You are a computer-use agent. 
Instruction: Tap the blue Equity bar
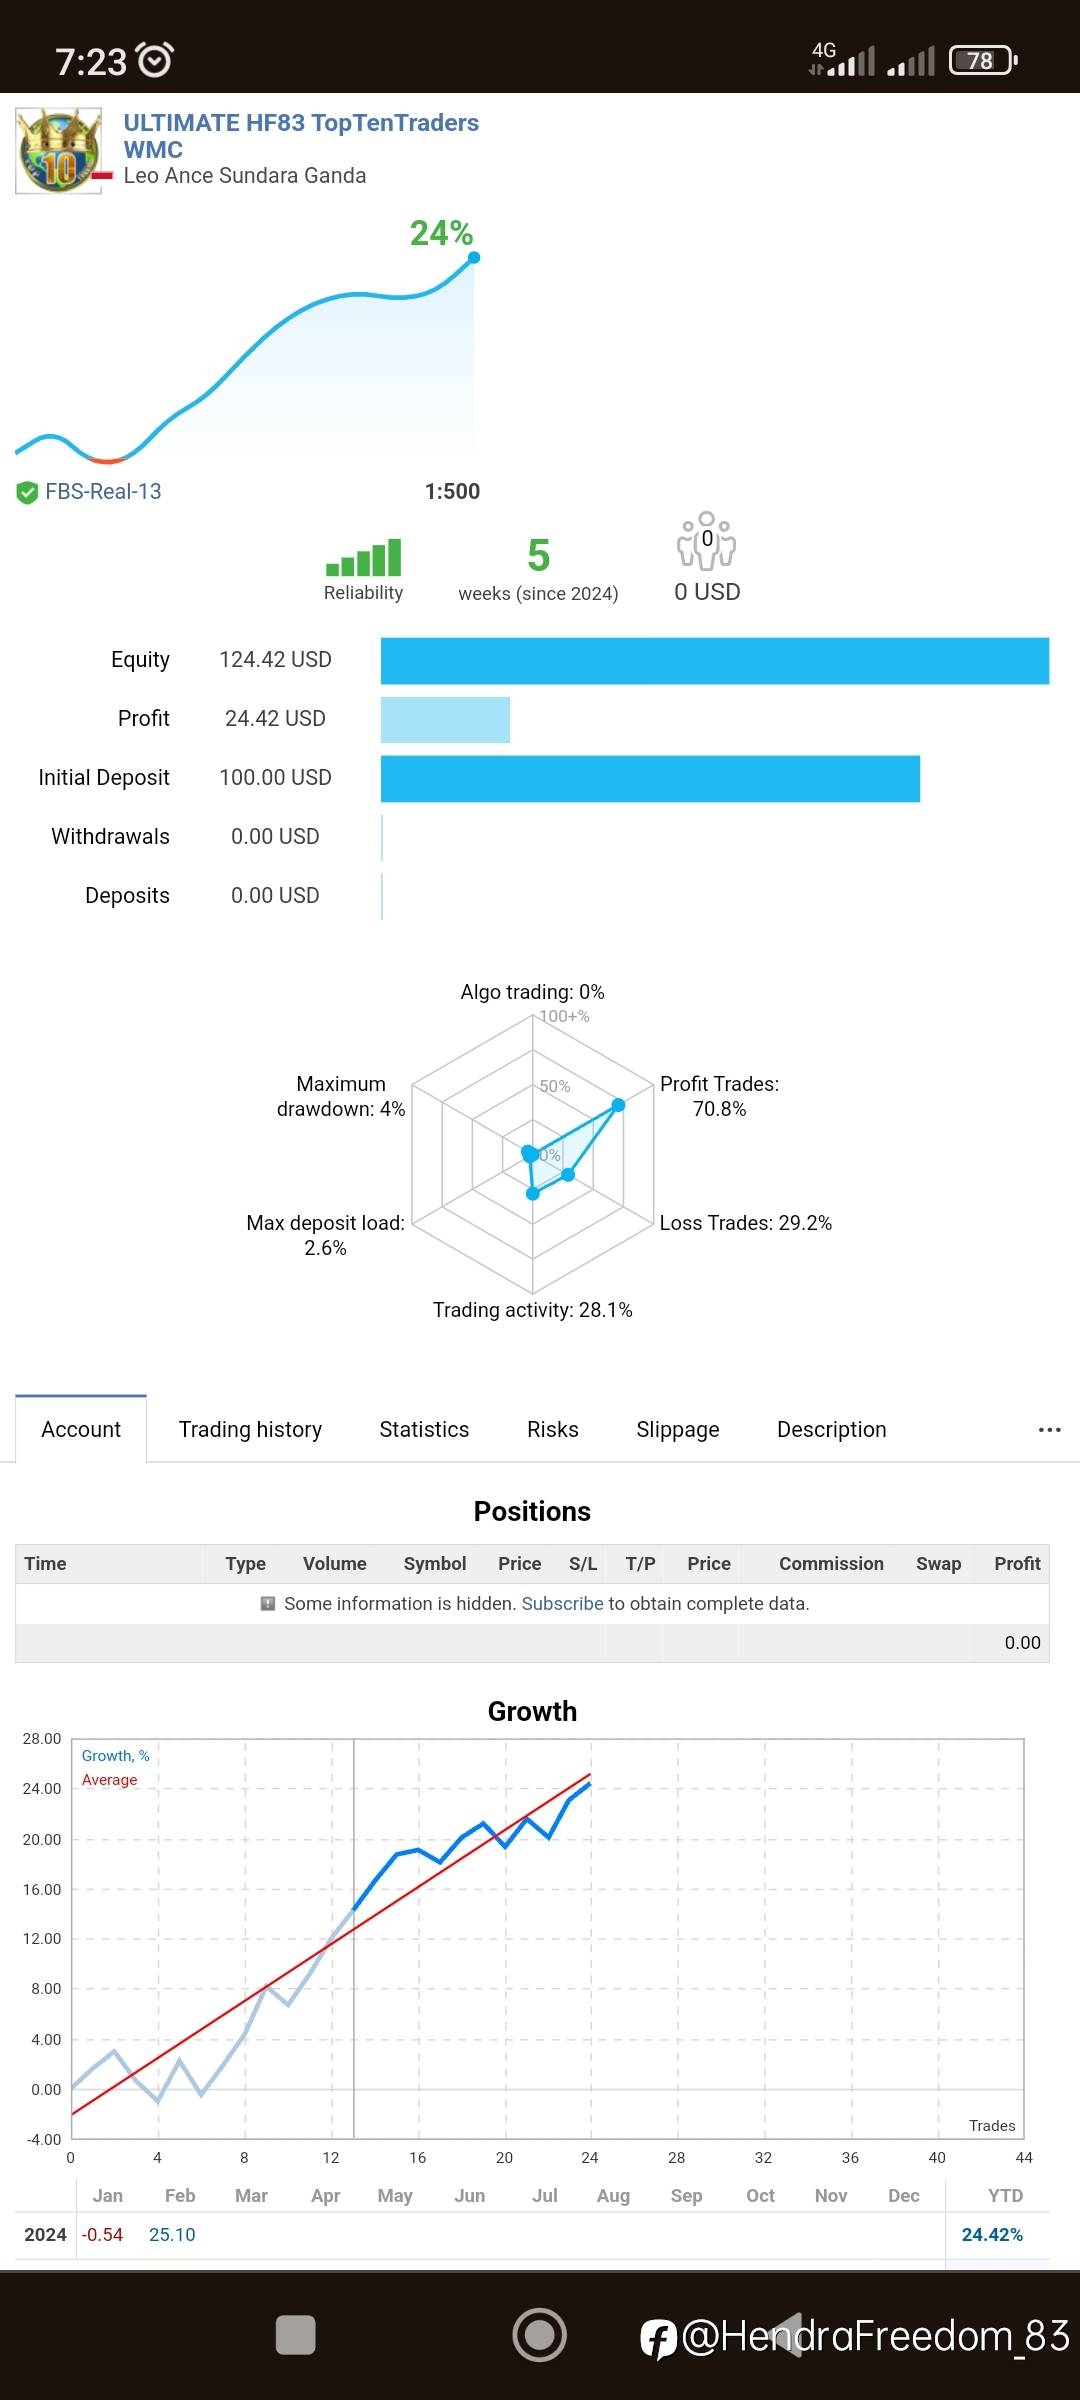click(714, 661)
